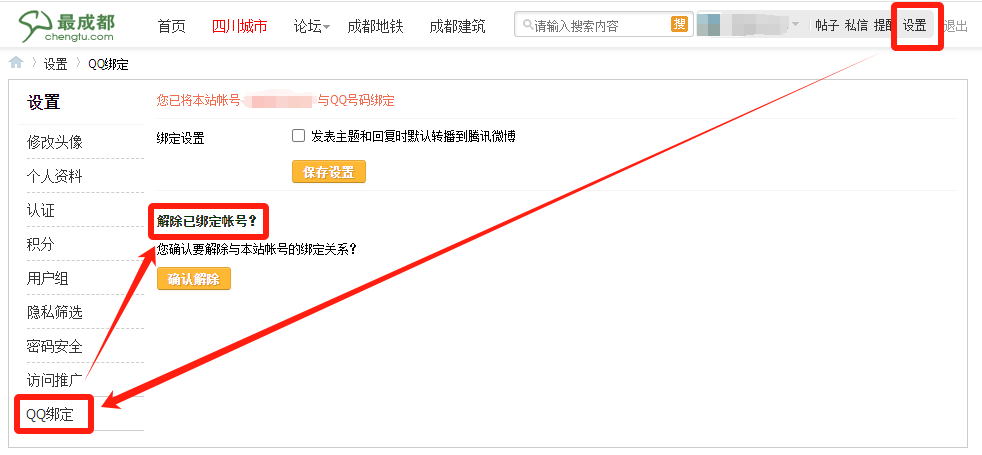982x455 pixels.
Task: Open 四川城市 in the navigation bar
Action: [x=240, y=26]
